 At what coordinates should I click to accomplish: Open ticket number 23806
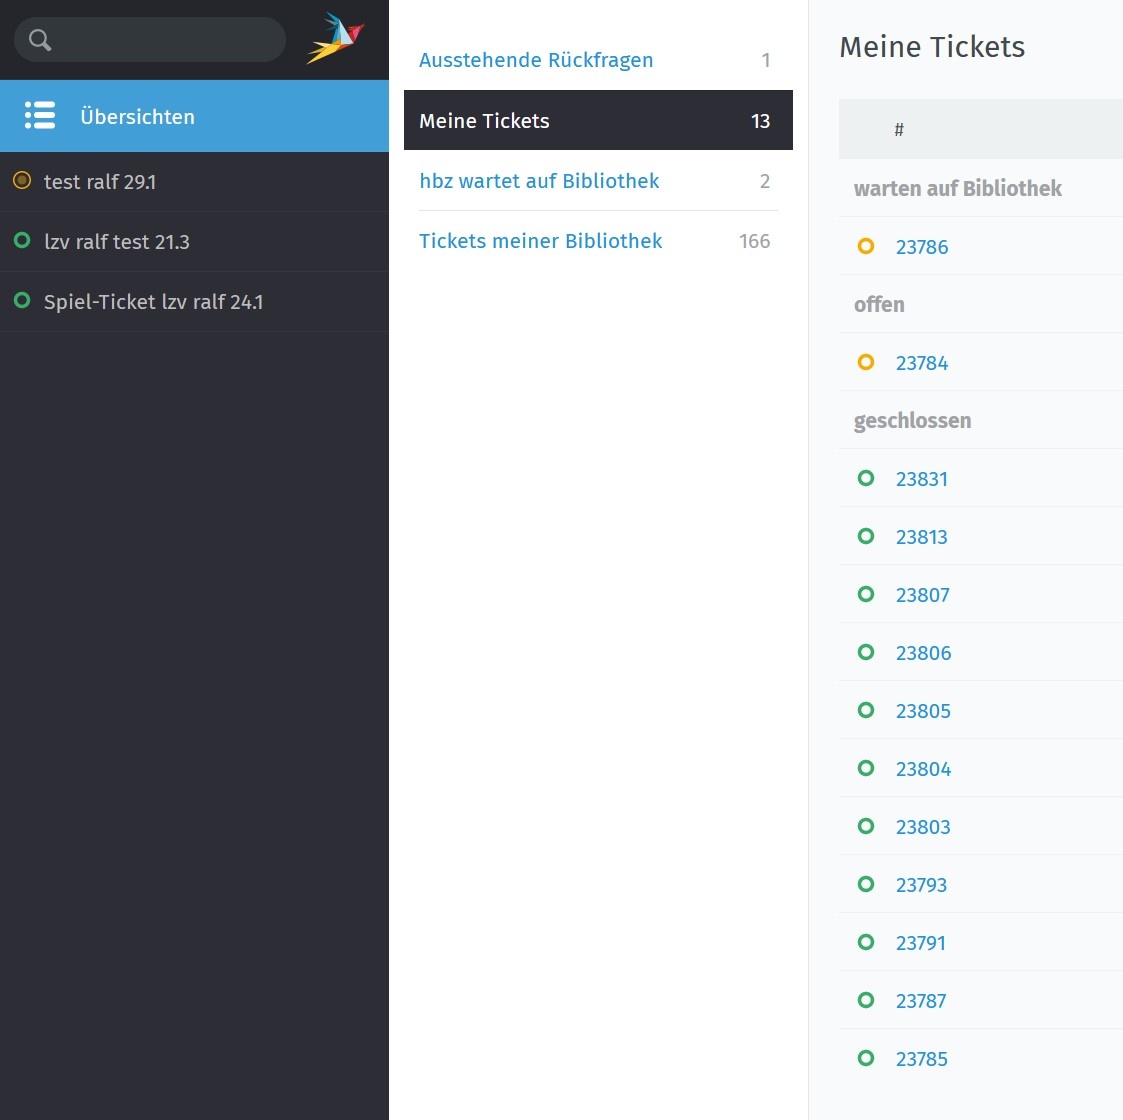pos(923,653)
